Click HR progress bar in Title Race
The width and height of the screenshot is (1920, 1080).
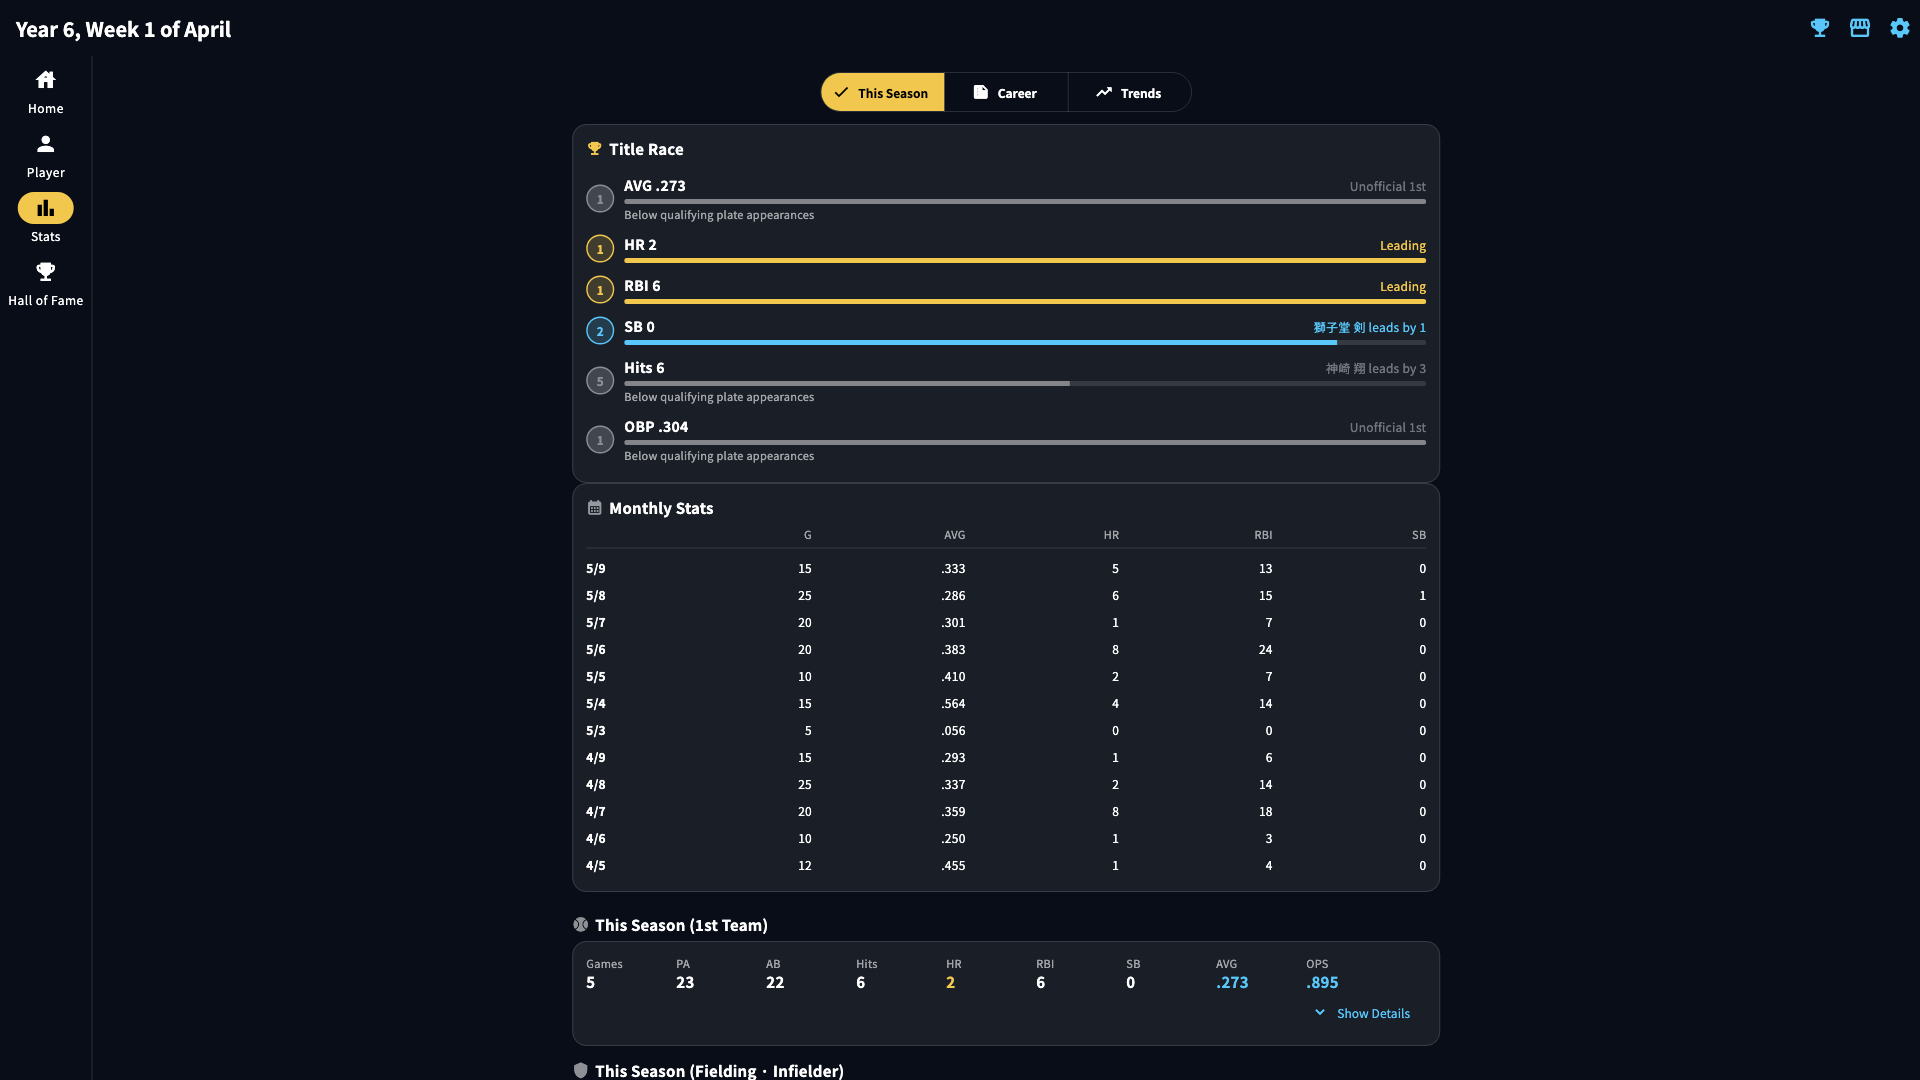[1025, 260]
